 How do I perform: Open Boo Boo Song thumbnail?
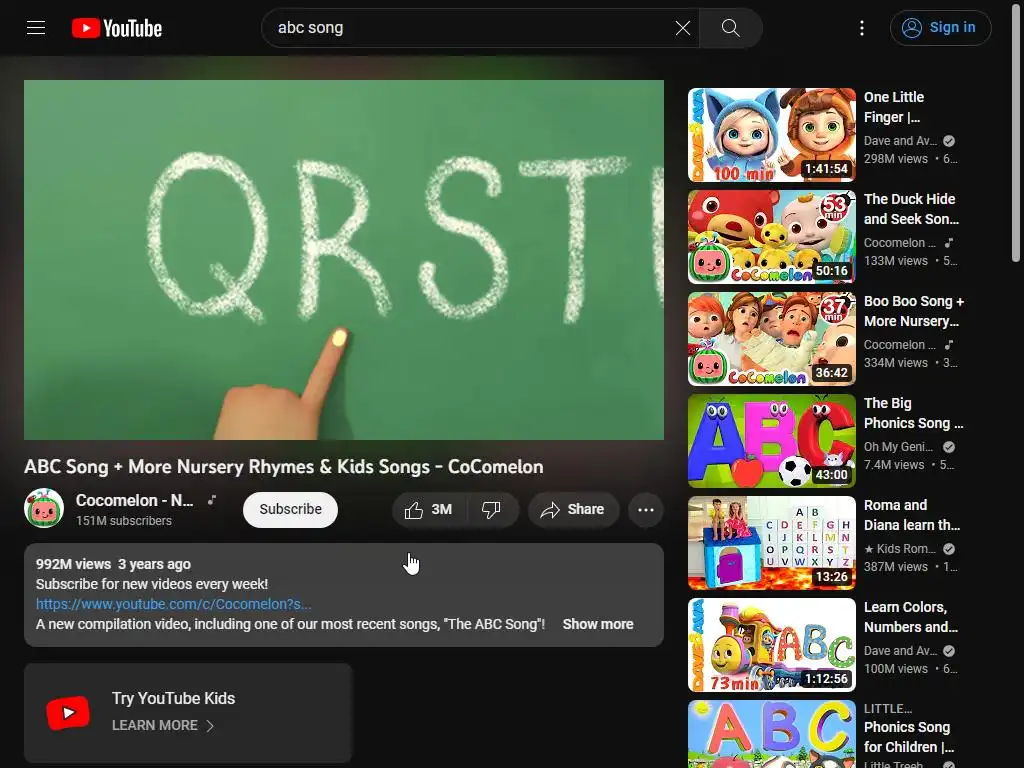coord(771,339)
